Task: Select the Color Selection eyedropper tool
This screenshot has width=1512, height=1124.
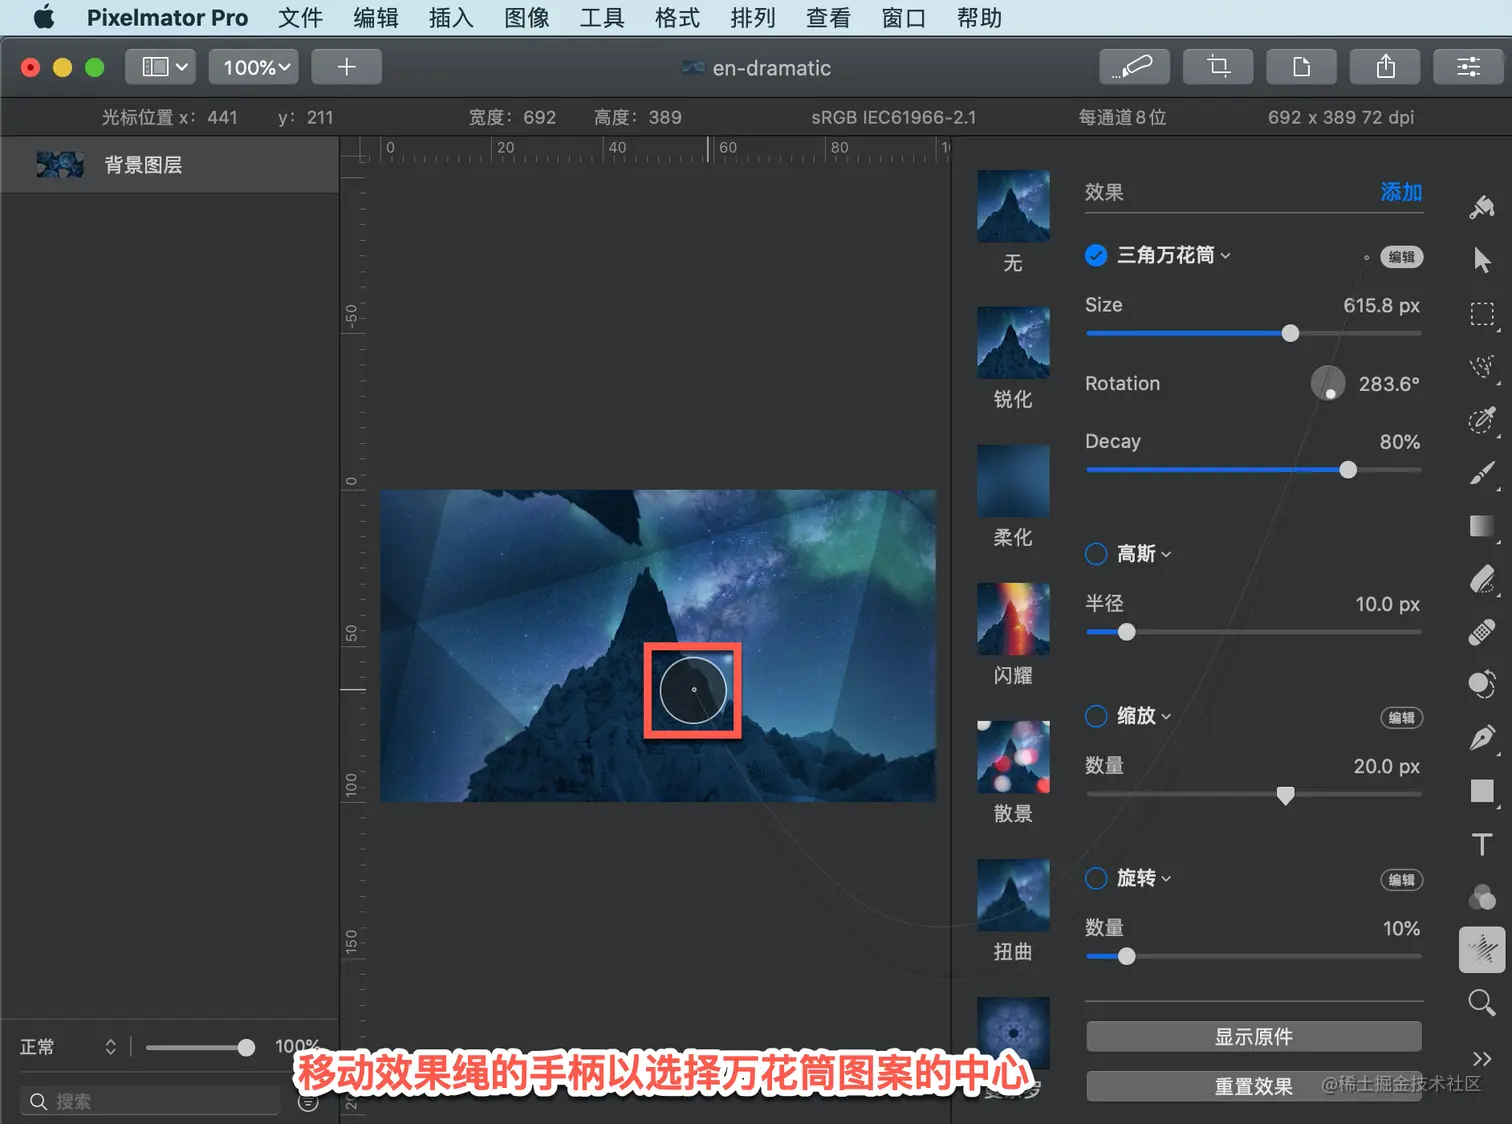Action: tap(1482, 420)
